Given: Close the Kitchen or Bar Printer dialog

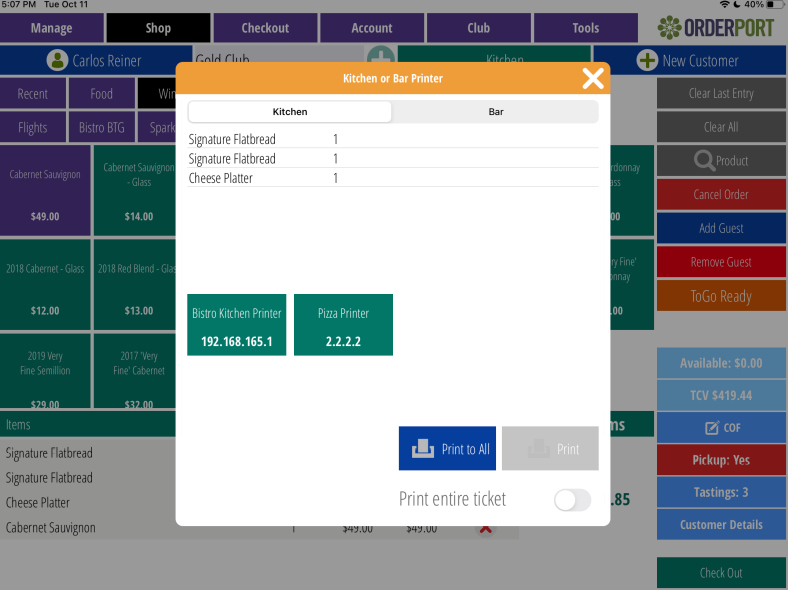Looking at the screenshot, I should pos(593,78).
